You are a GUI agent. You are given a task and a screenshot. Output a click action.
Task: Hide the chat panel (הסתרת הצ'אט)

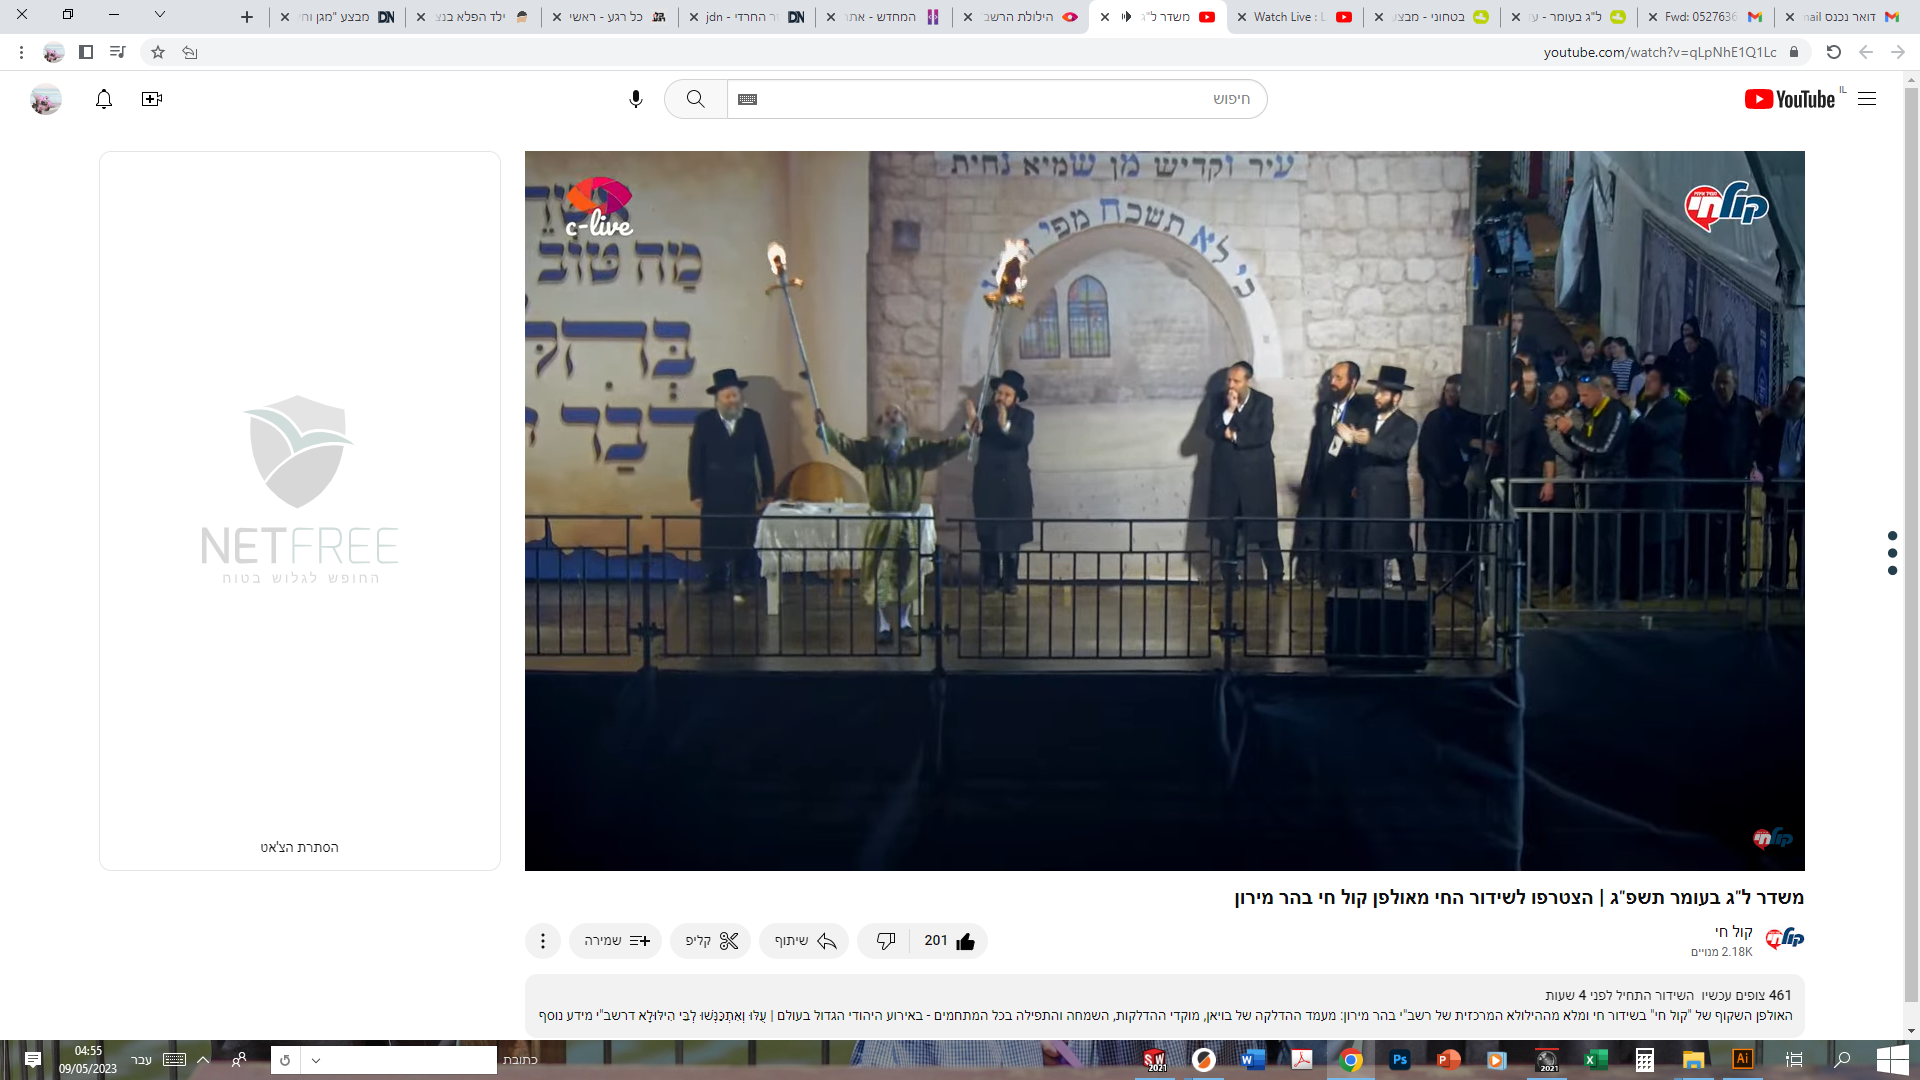299,847
